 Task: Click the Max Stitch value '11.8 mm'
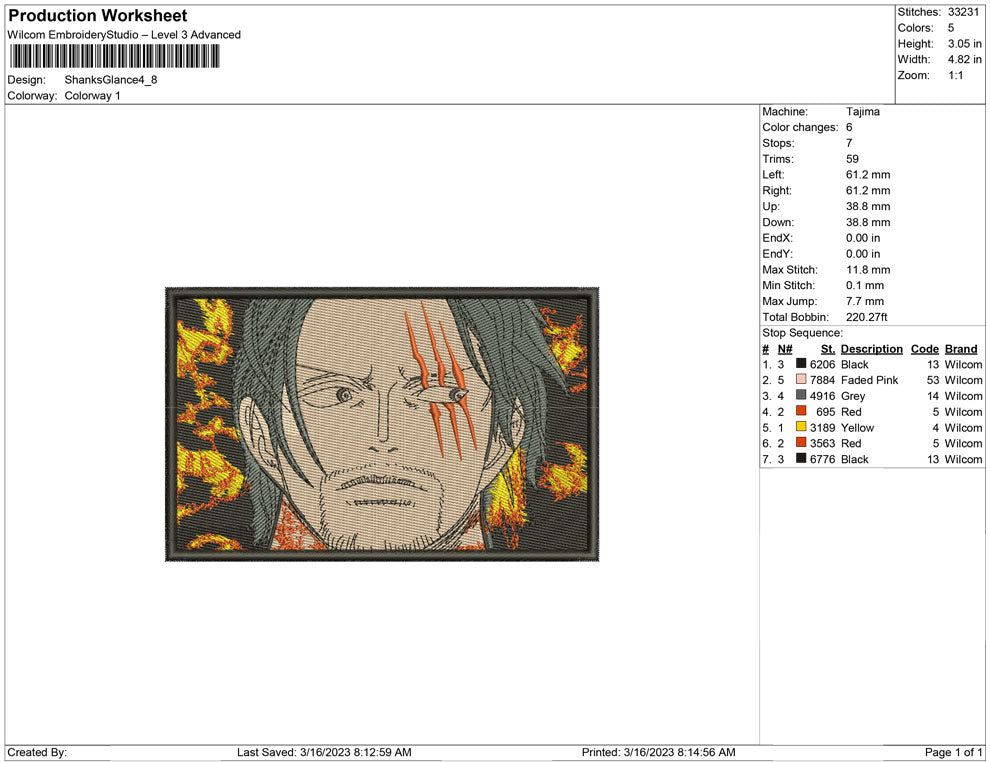(x=868, y=270)
